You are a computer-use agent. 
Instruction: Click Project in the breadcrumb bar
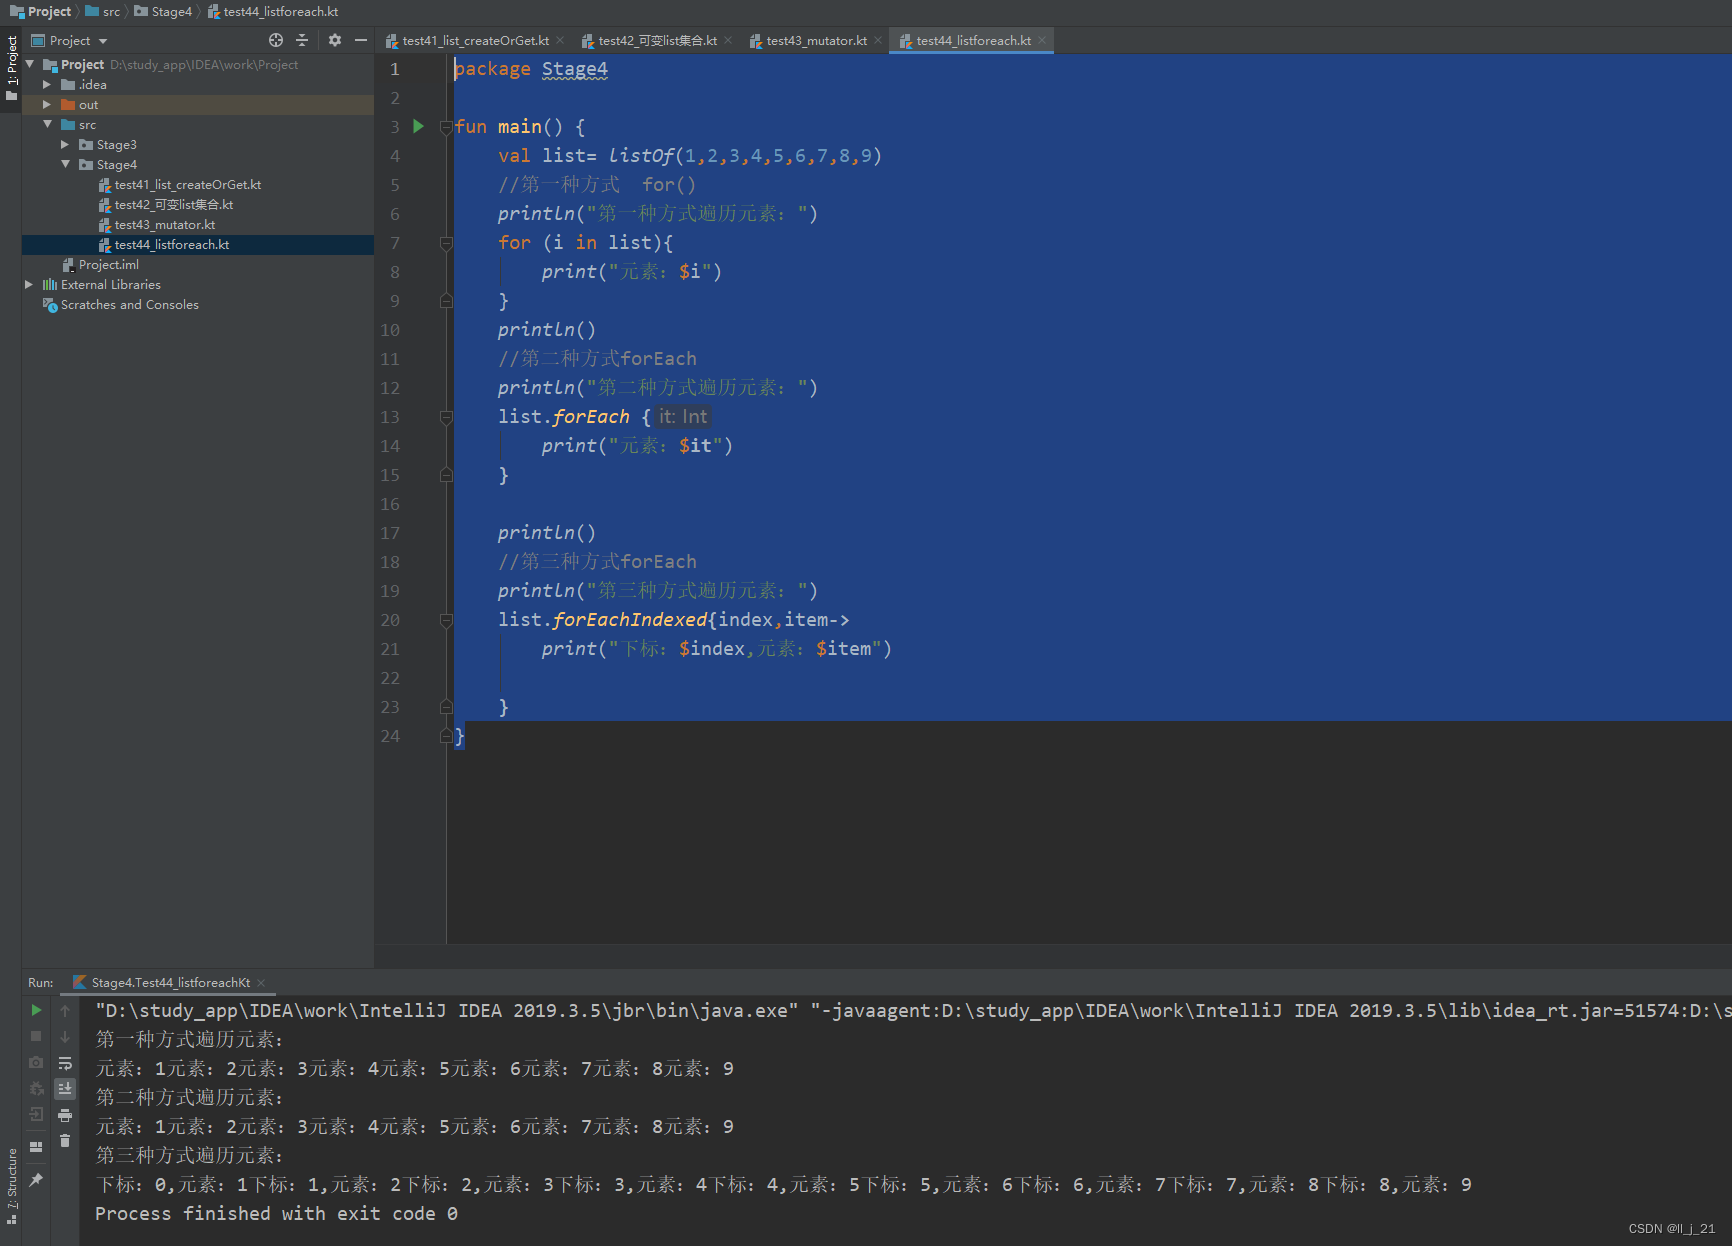[40, 12]
